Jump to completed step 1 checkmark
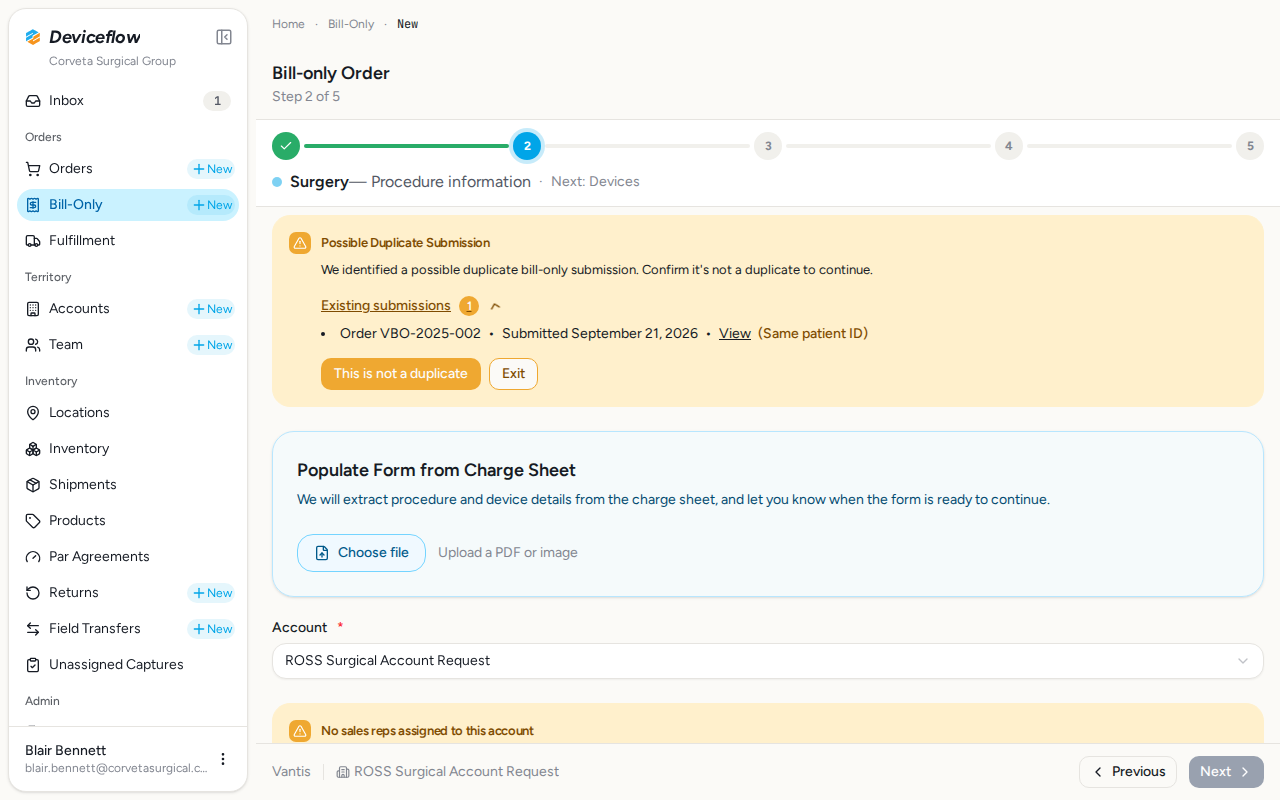Screen dimensions: 1280x800 pyautogui.click(x=286, y=146)
